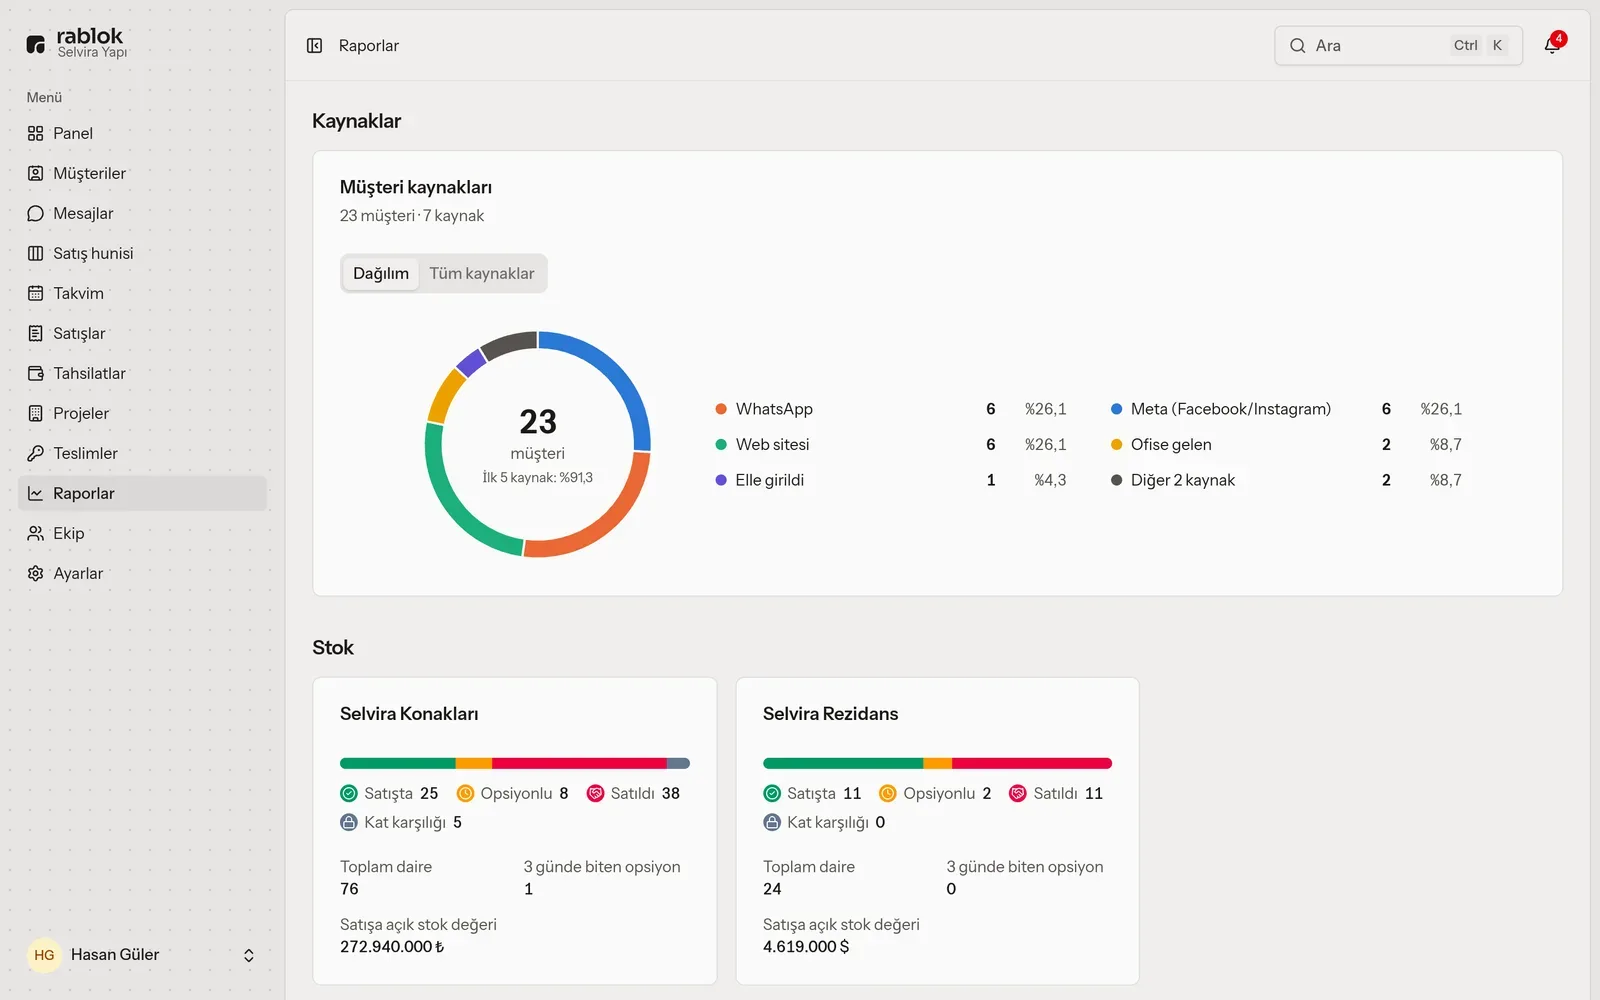
Task: Open the notifications bell
Action: click(x=1552, y=45)
